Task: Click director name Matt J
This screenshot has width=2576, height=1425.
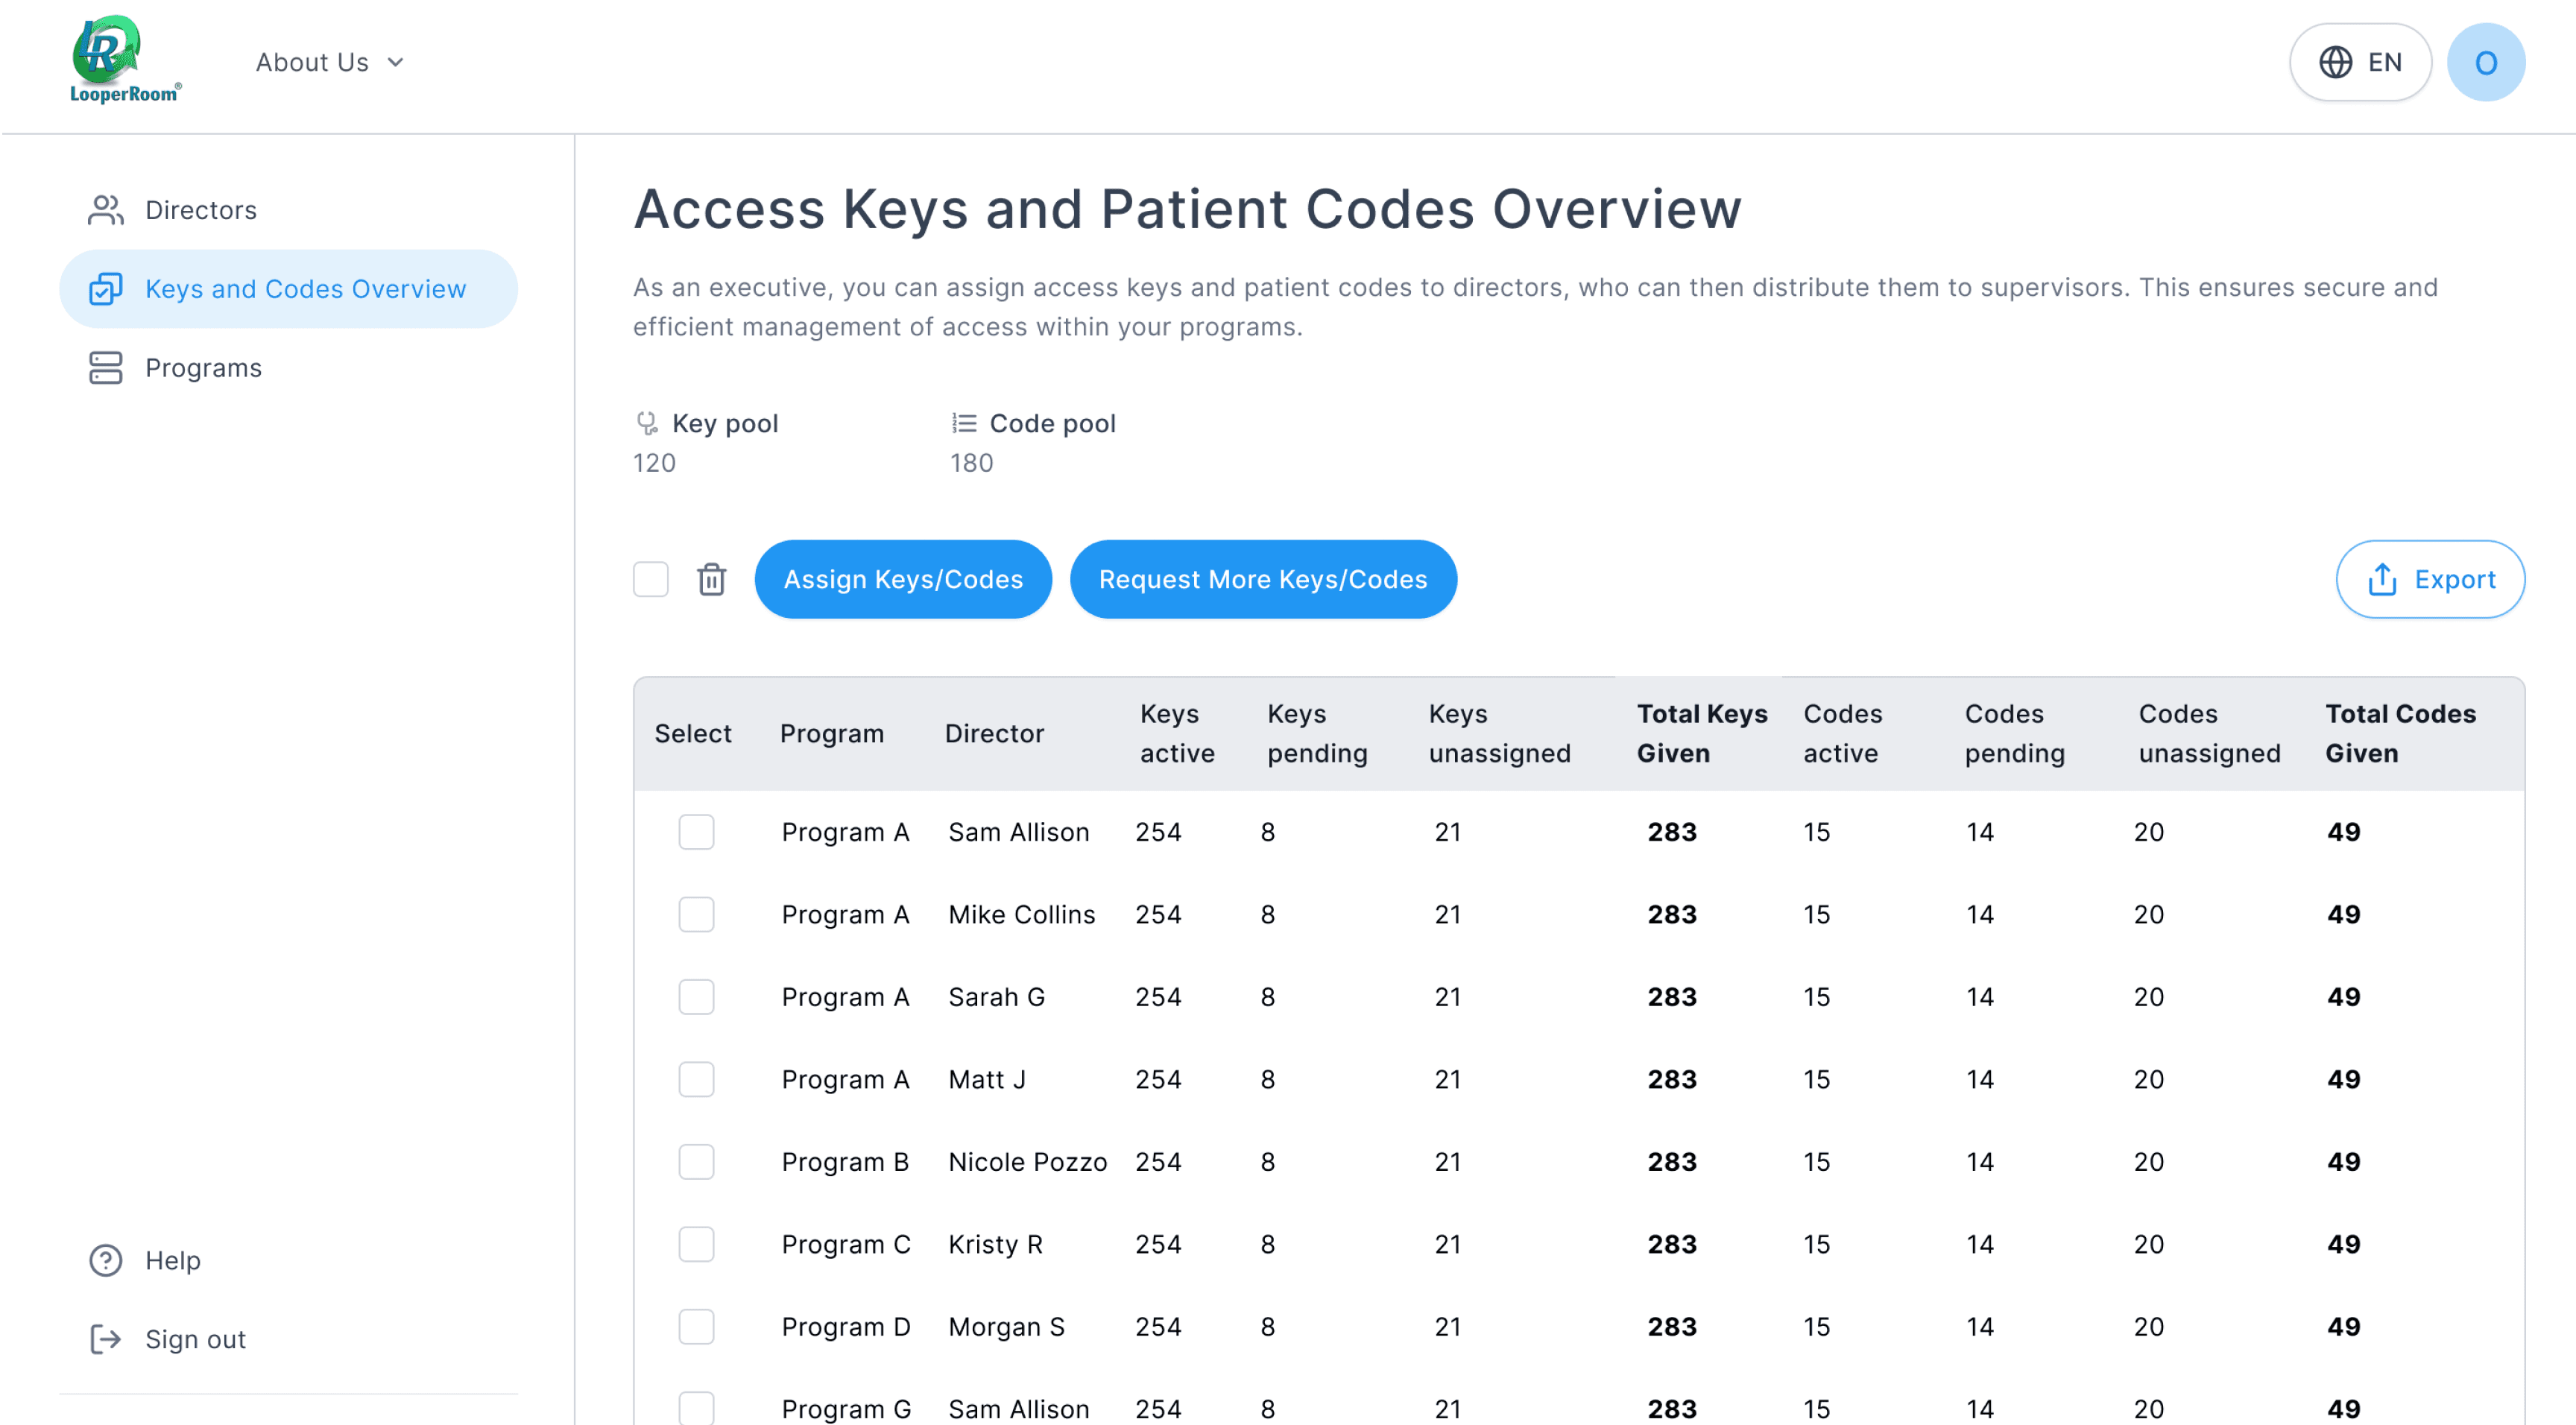Action: tap(987, 1079)
